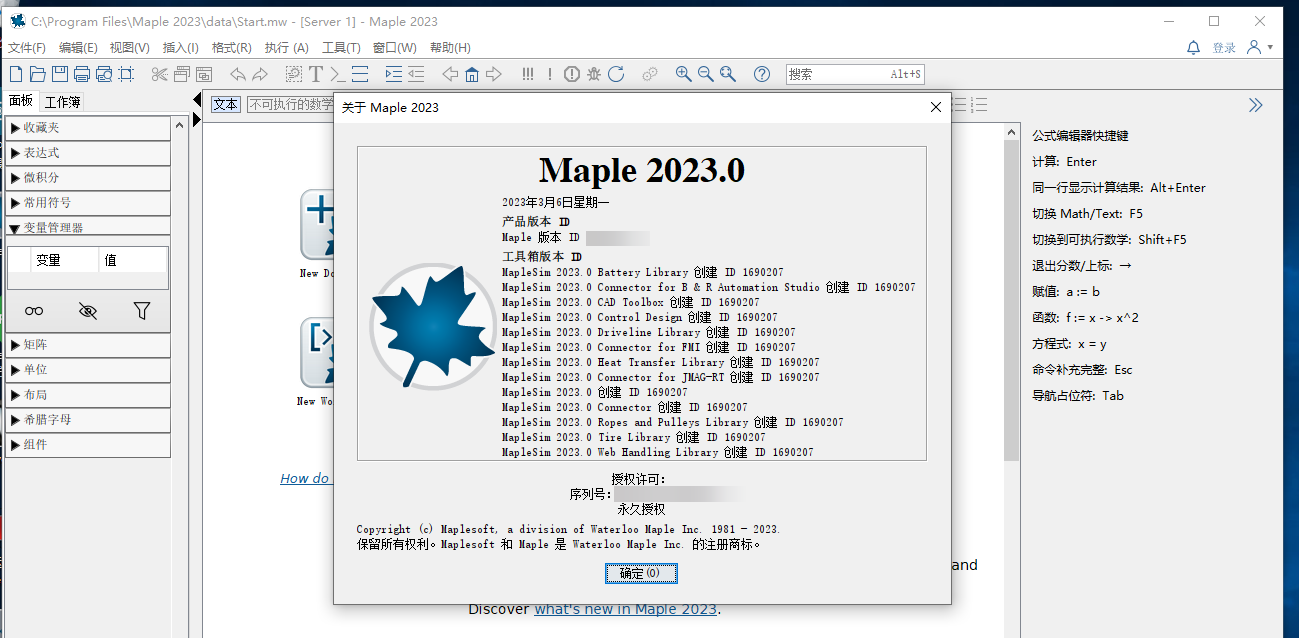Viewport: 1299px width, 638px height.
Task: Click the glasses icon in variable manager
Action: [x=34, y=311]
